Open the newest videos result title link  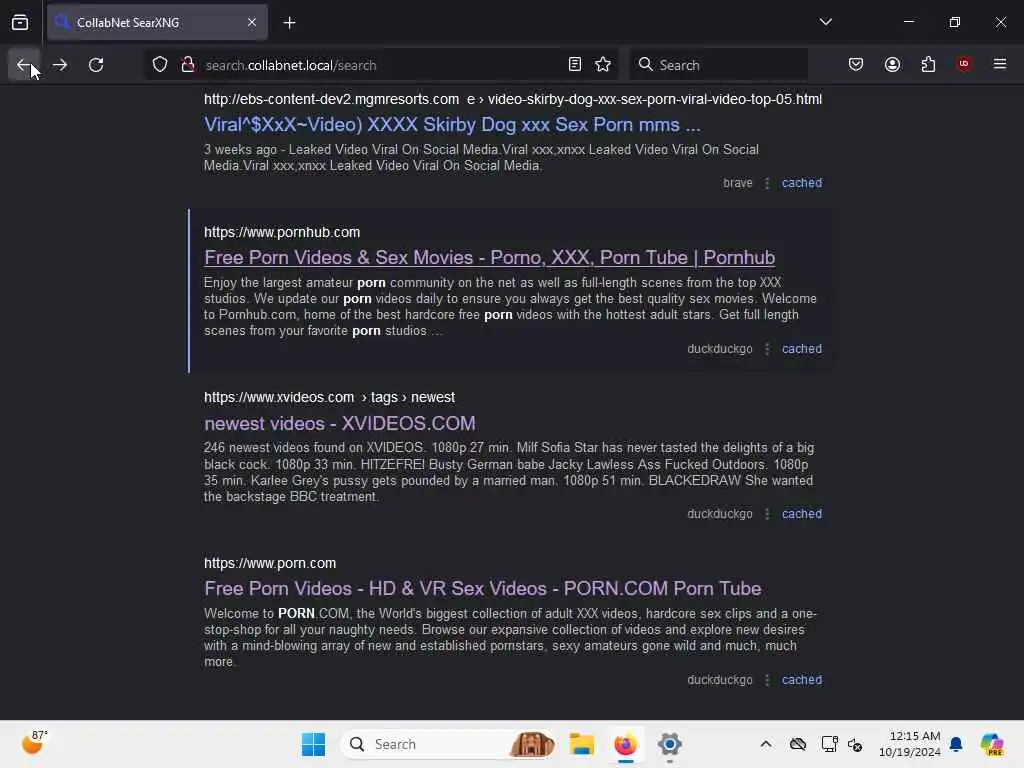340,423
